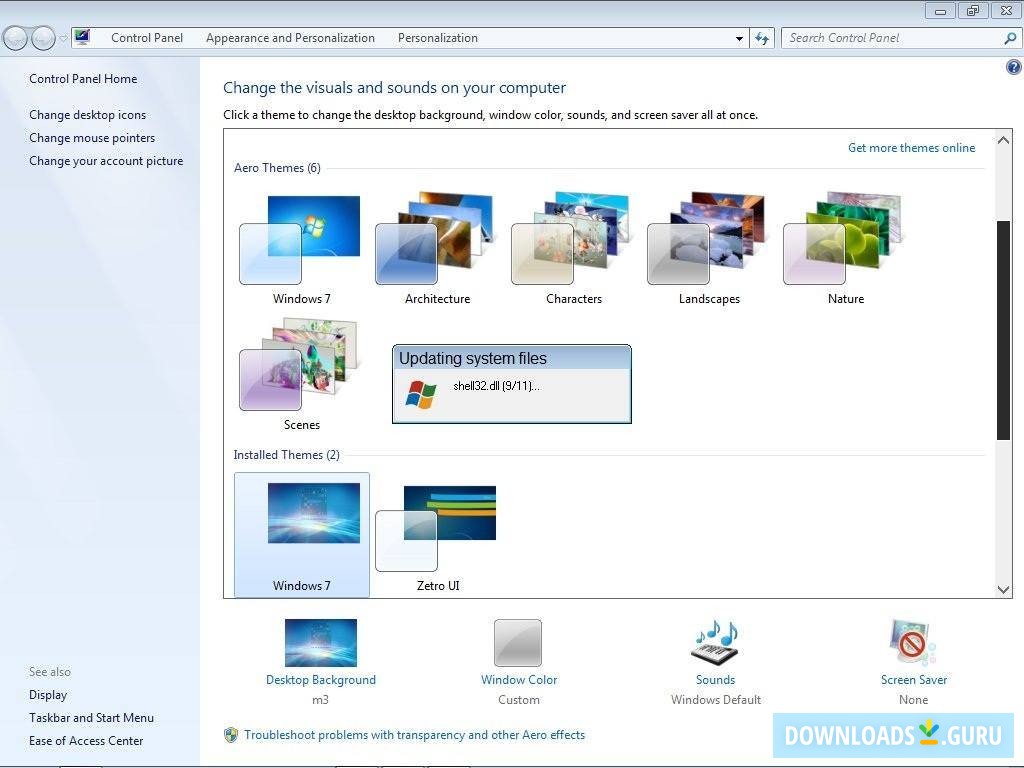This screenshot has width=1024, height=768.
Task: Click the refresh icon in the address bar
Action: point(762,38)
